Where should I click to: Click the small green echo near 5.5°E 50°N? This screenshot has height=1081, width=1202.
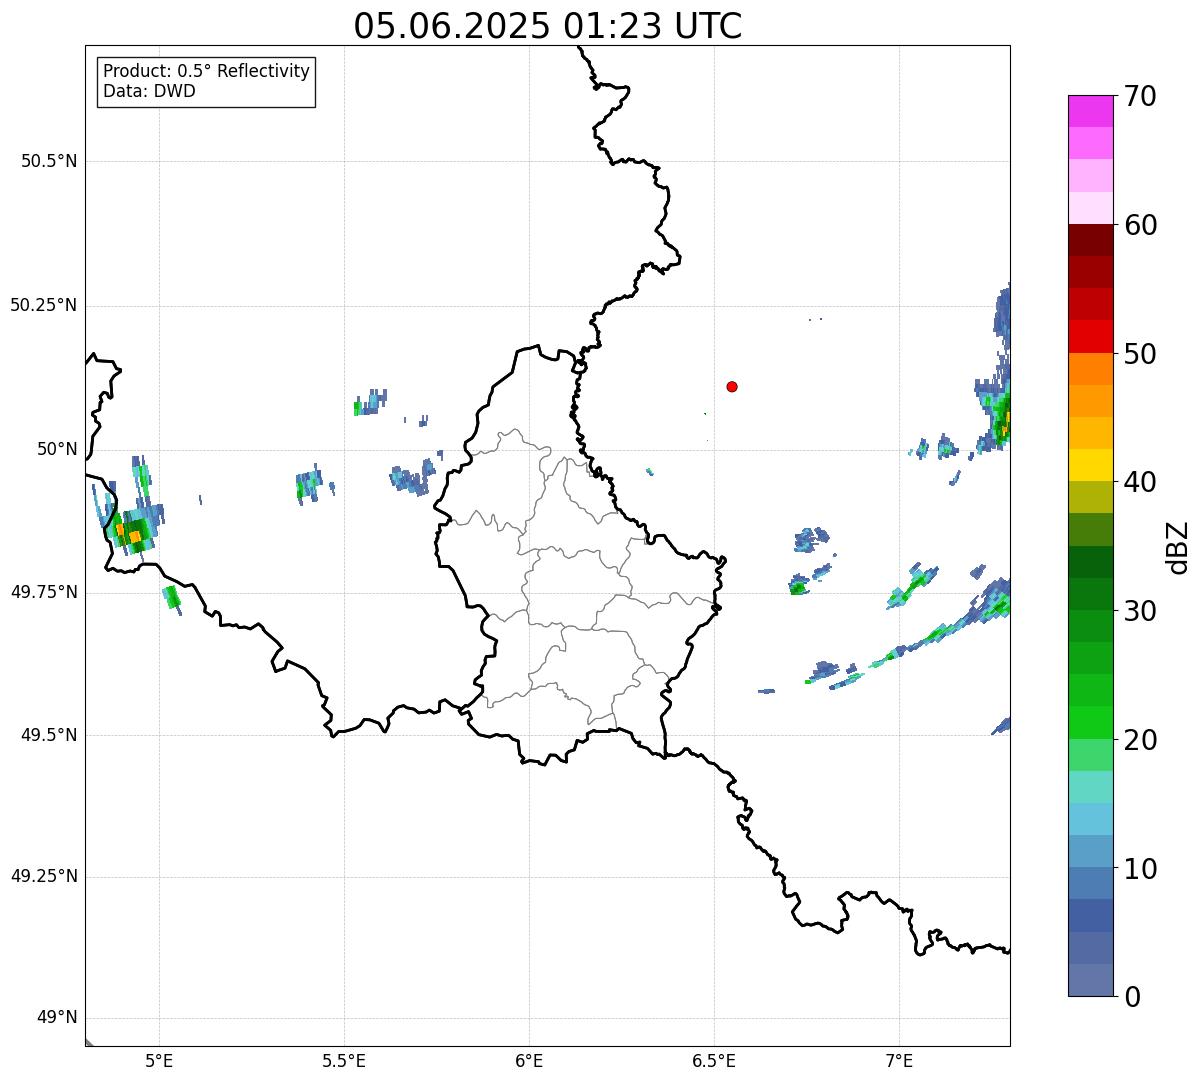pyautogui.click(x=360, y=406)
